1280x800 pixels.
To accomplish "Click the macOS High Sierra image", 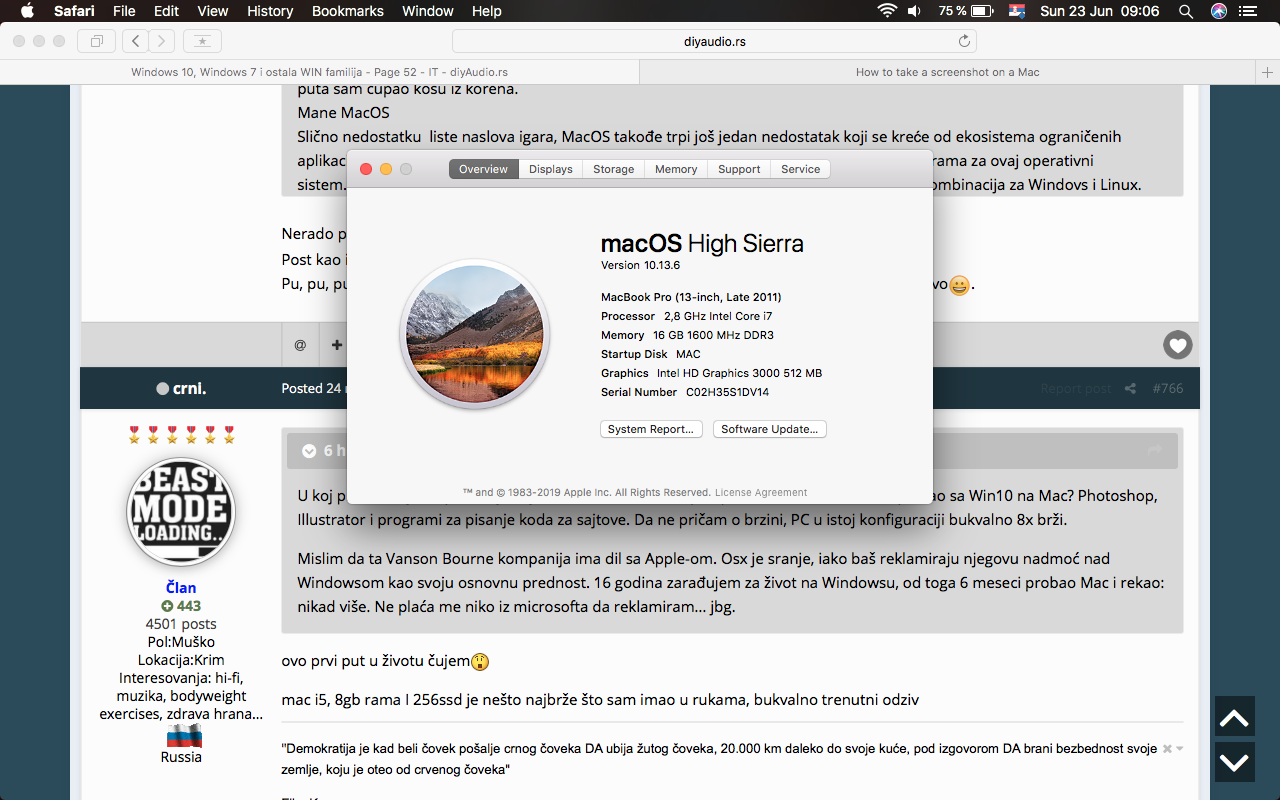I will [x=475, y=335].
